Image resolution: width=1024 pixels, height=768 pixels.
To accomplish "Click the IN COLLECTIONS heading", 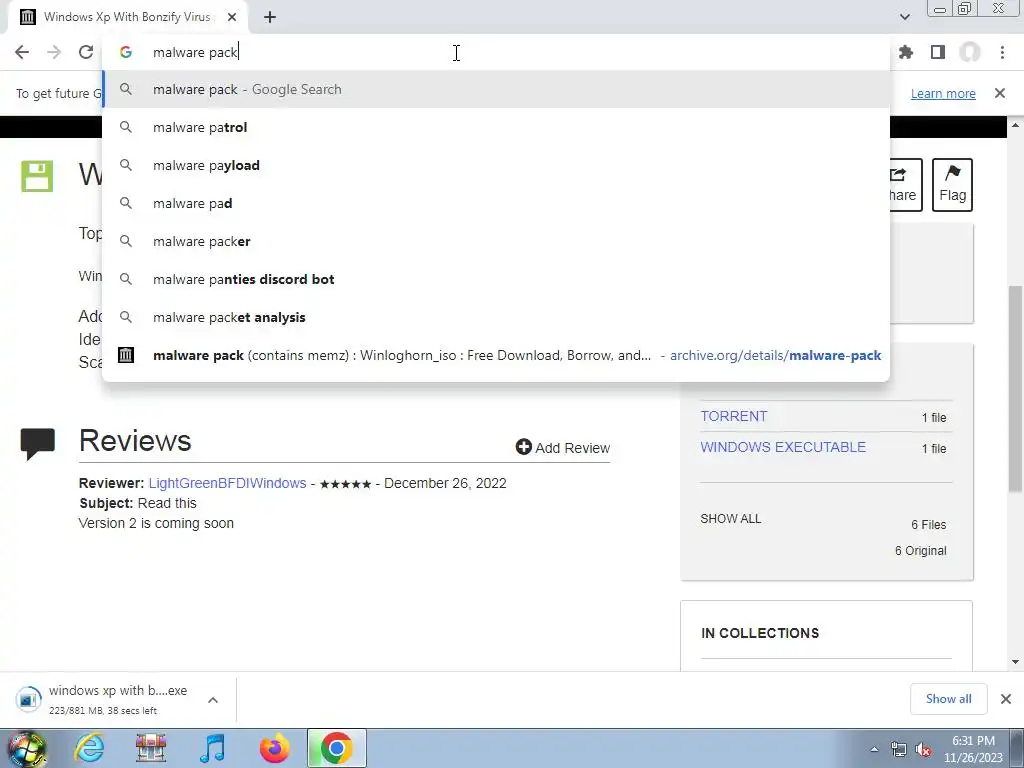I will pyautogui.click(x=760, y=633).
